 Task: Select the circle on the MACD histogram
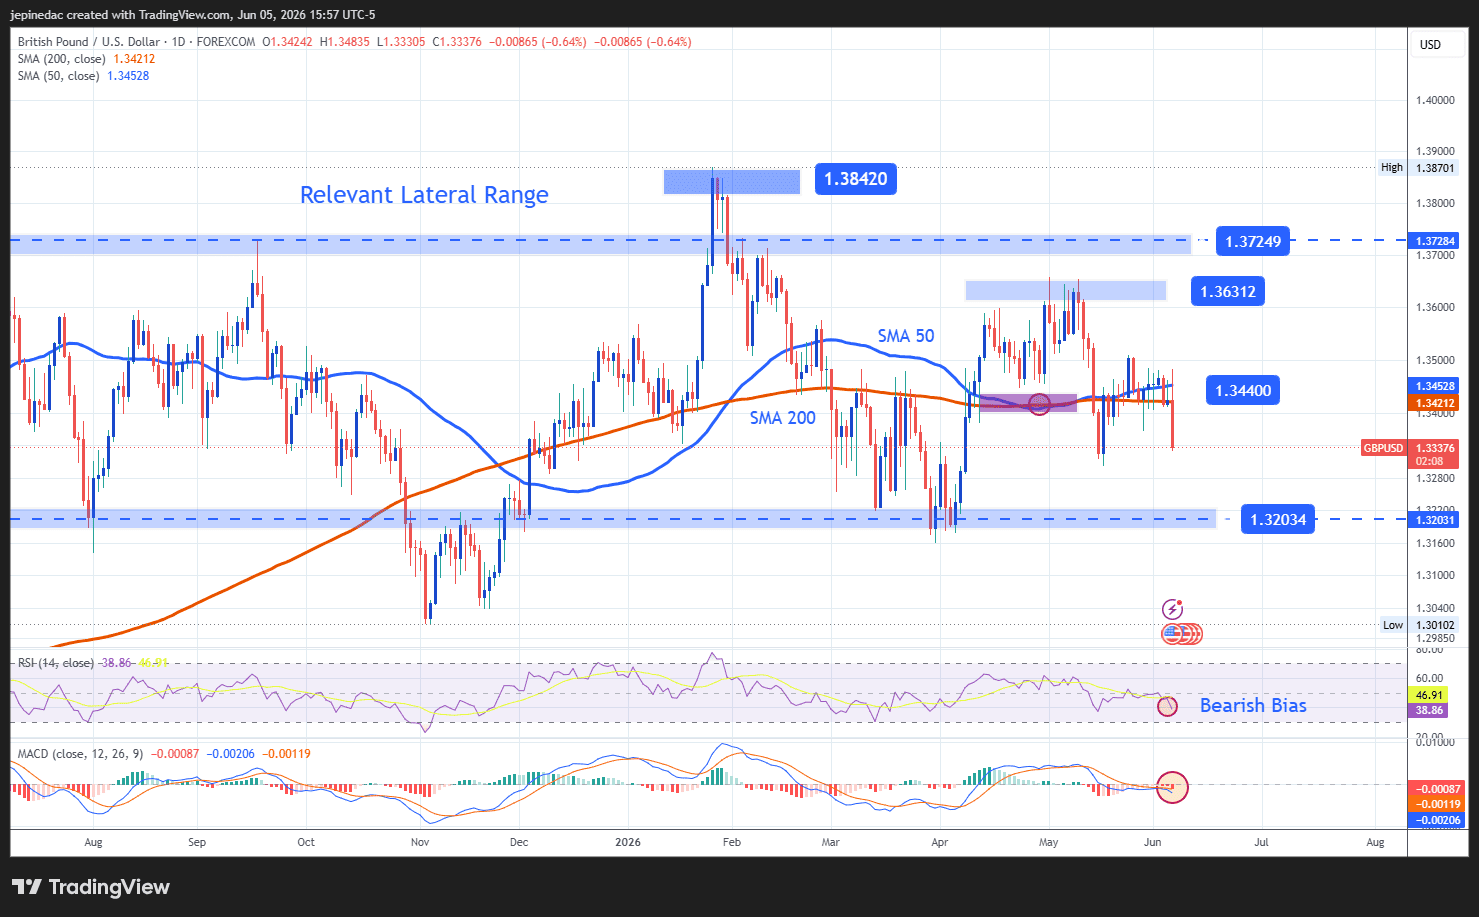tap(1172, 787)
